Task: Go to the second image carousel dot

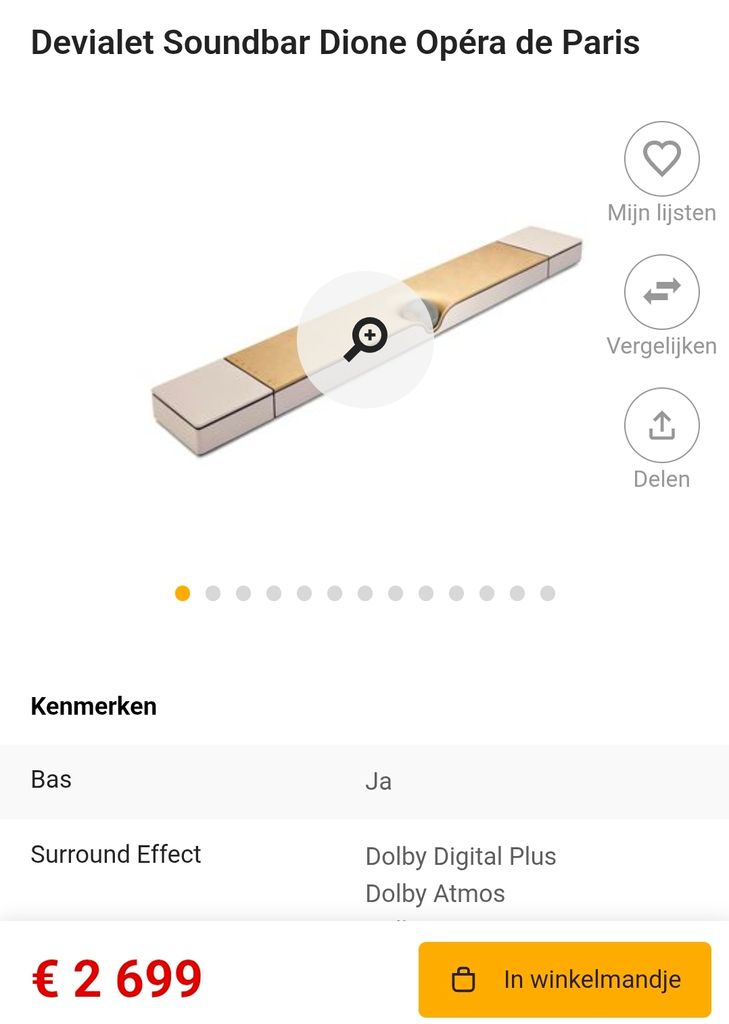Action: coord(213,593)
